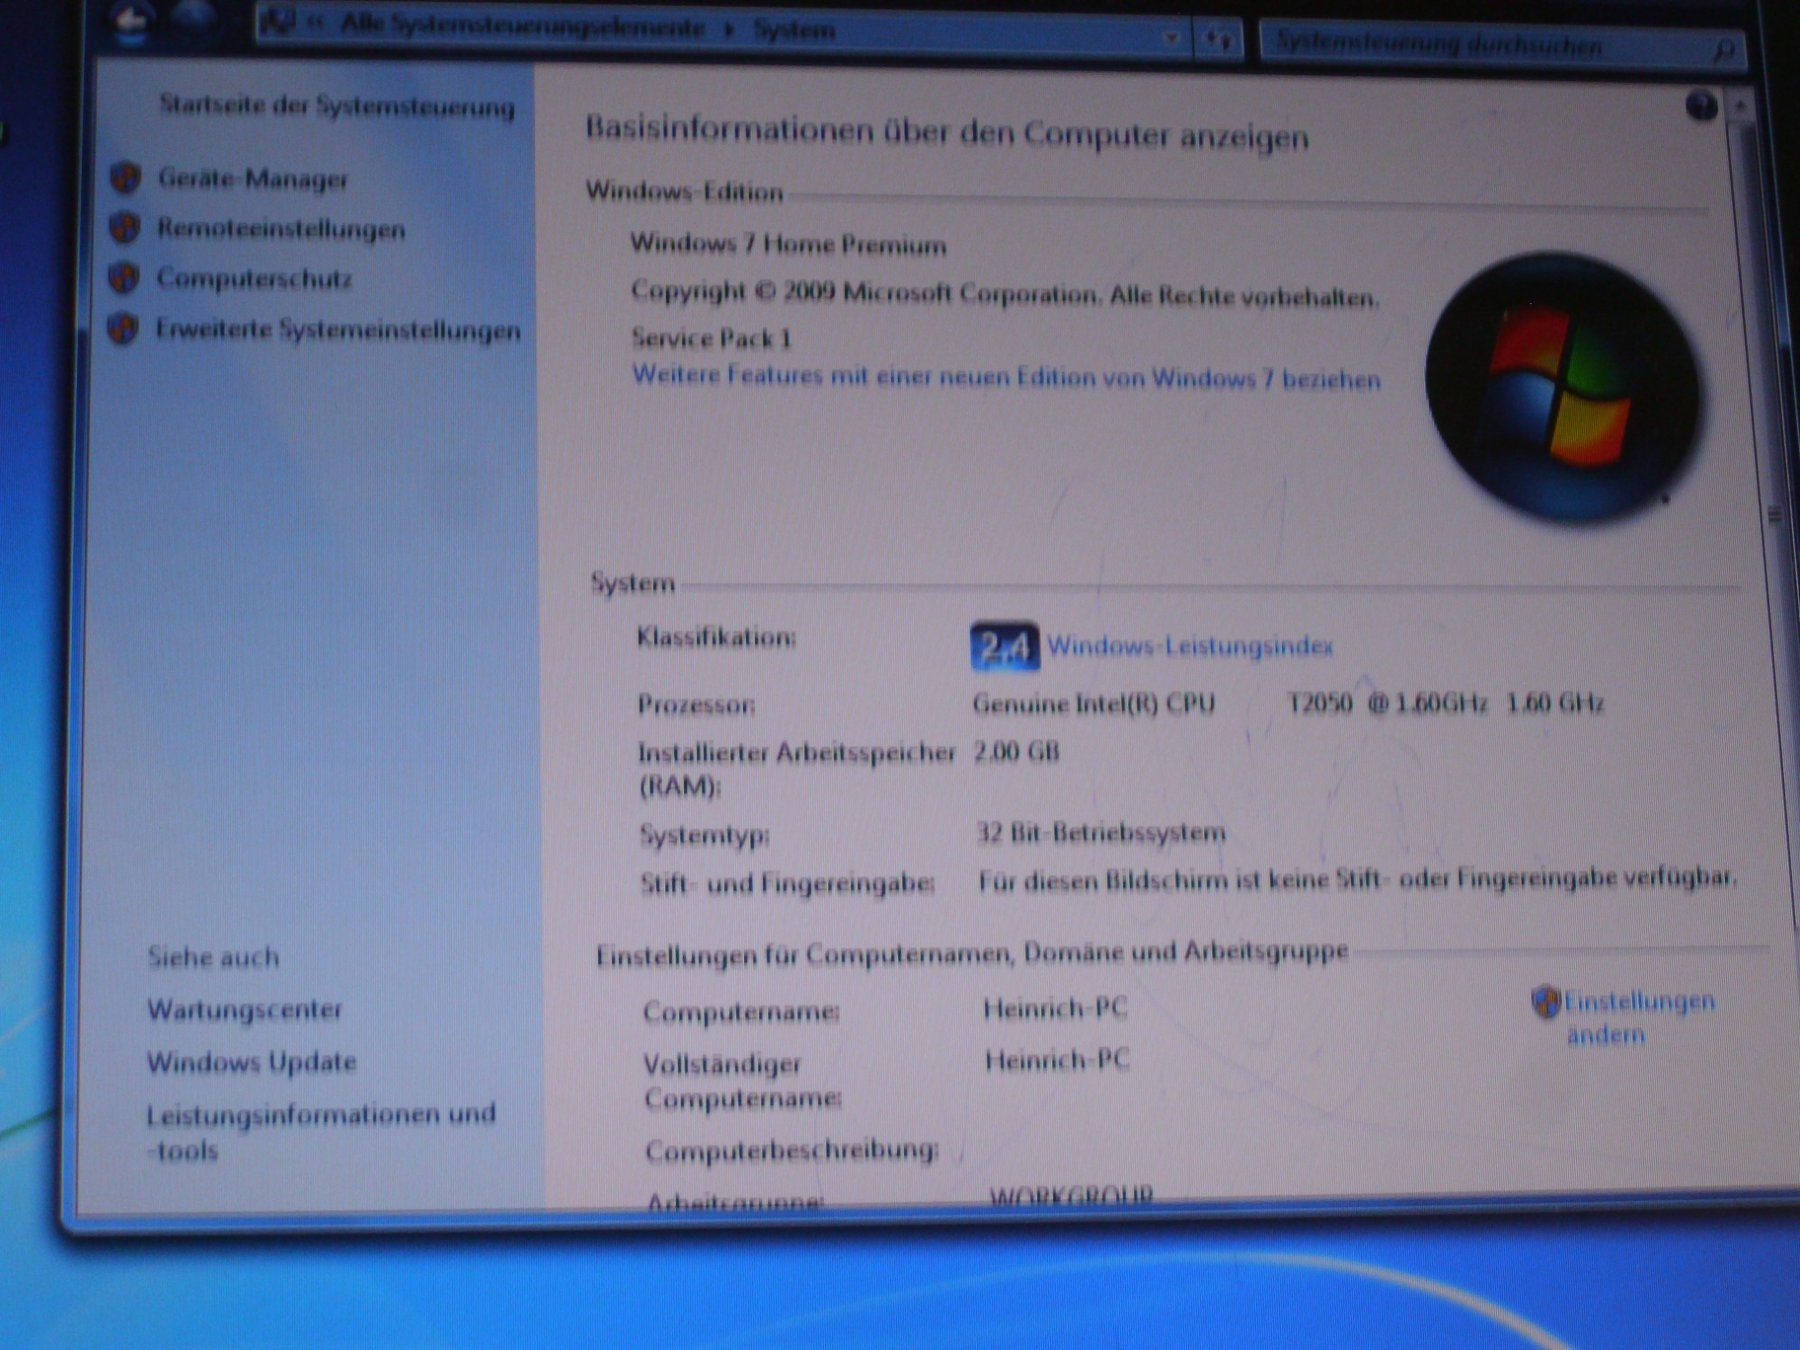The image size is (1800, 1350).
Task: Click the Copyright 2009 Microsoft Corporation text
Action: click(1005, 293)
